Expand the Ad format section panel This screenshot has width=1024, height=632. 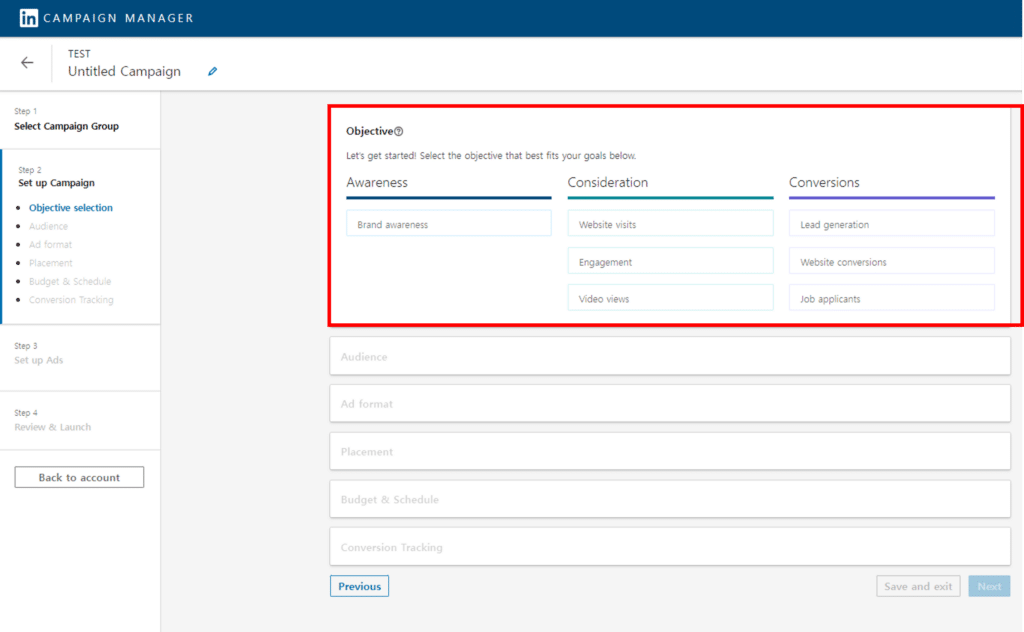point(670,403)
